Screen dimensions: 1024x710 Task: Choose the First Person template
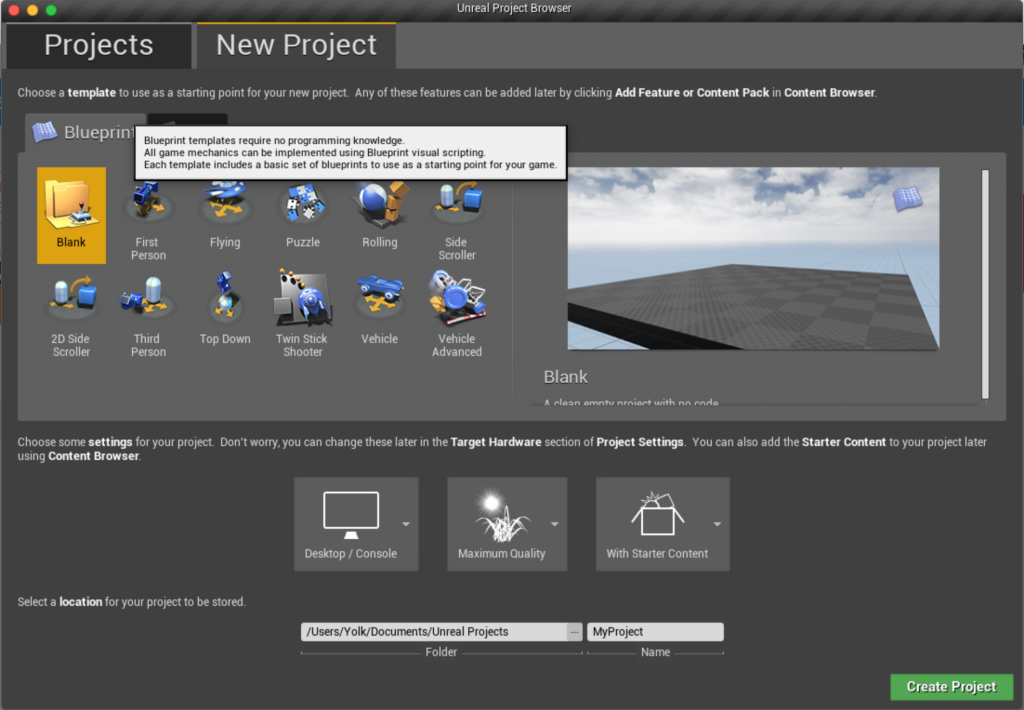pos(148,218)
